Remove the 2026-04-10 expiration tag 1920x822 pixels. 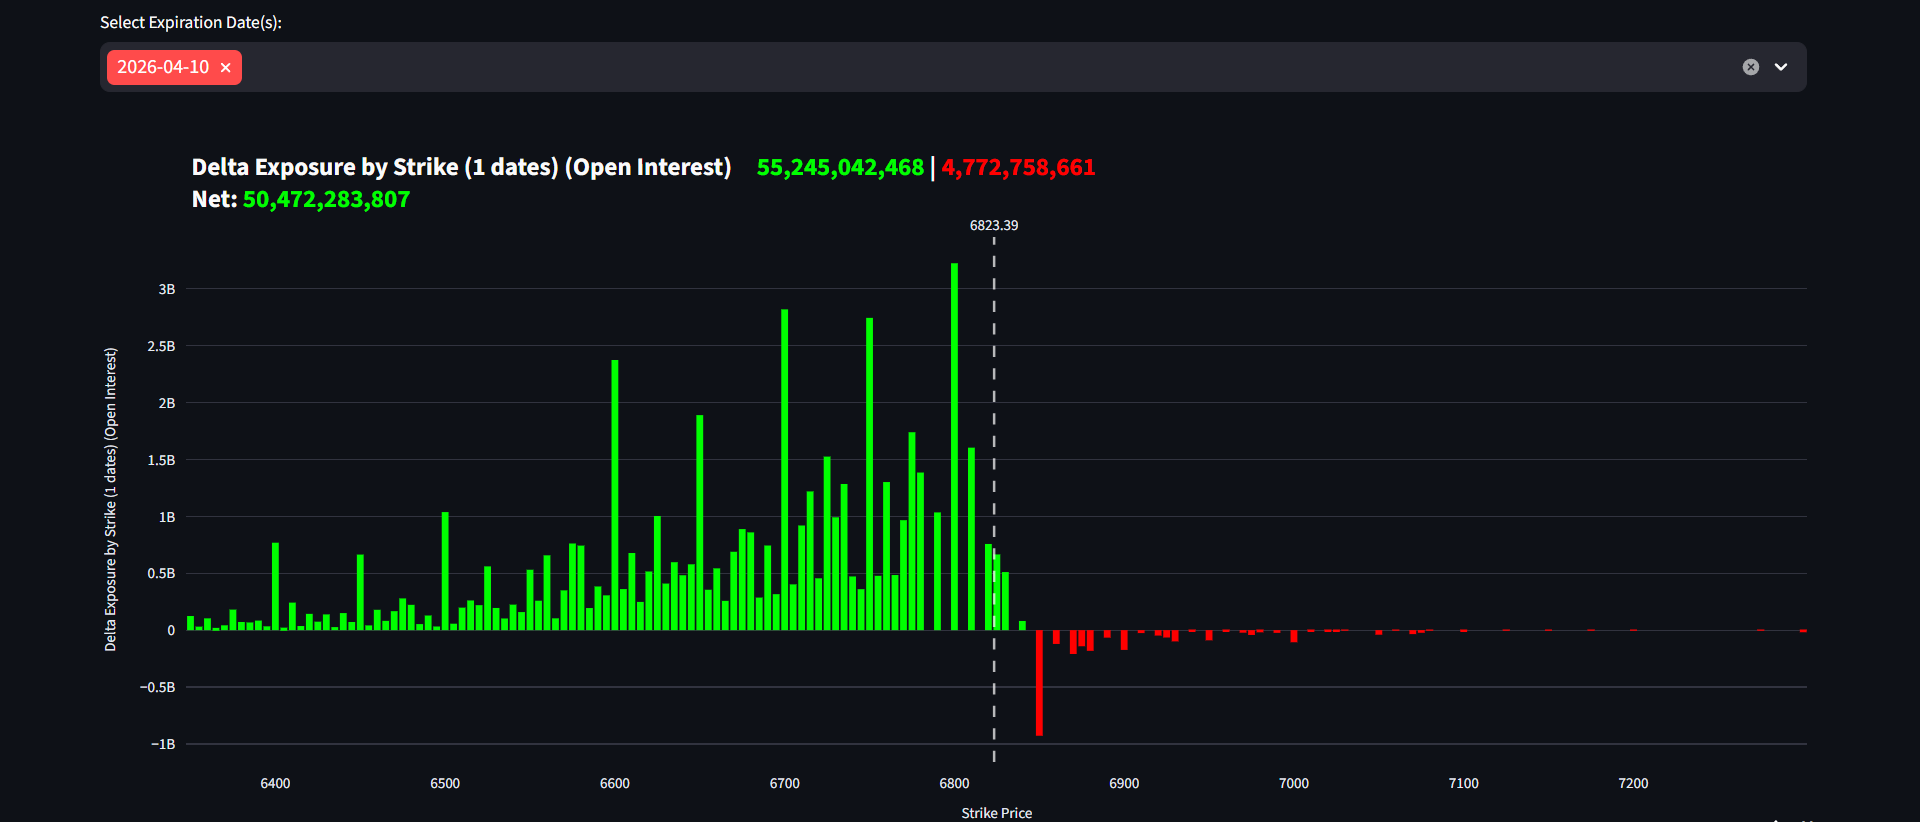click(226, 68)
